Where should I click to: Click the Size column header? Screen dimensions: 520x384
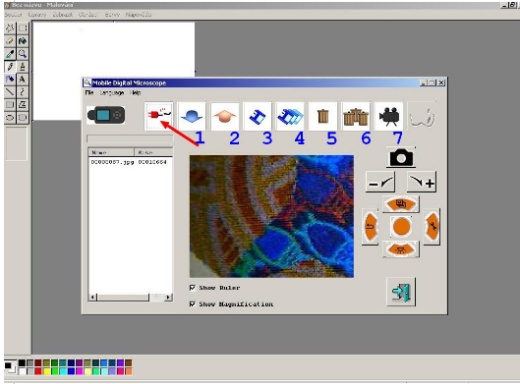pos(153,152)
